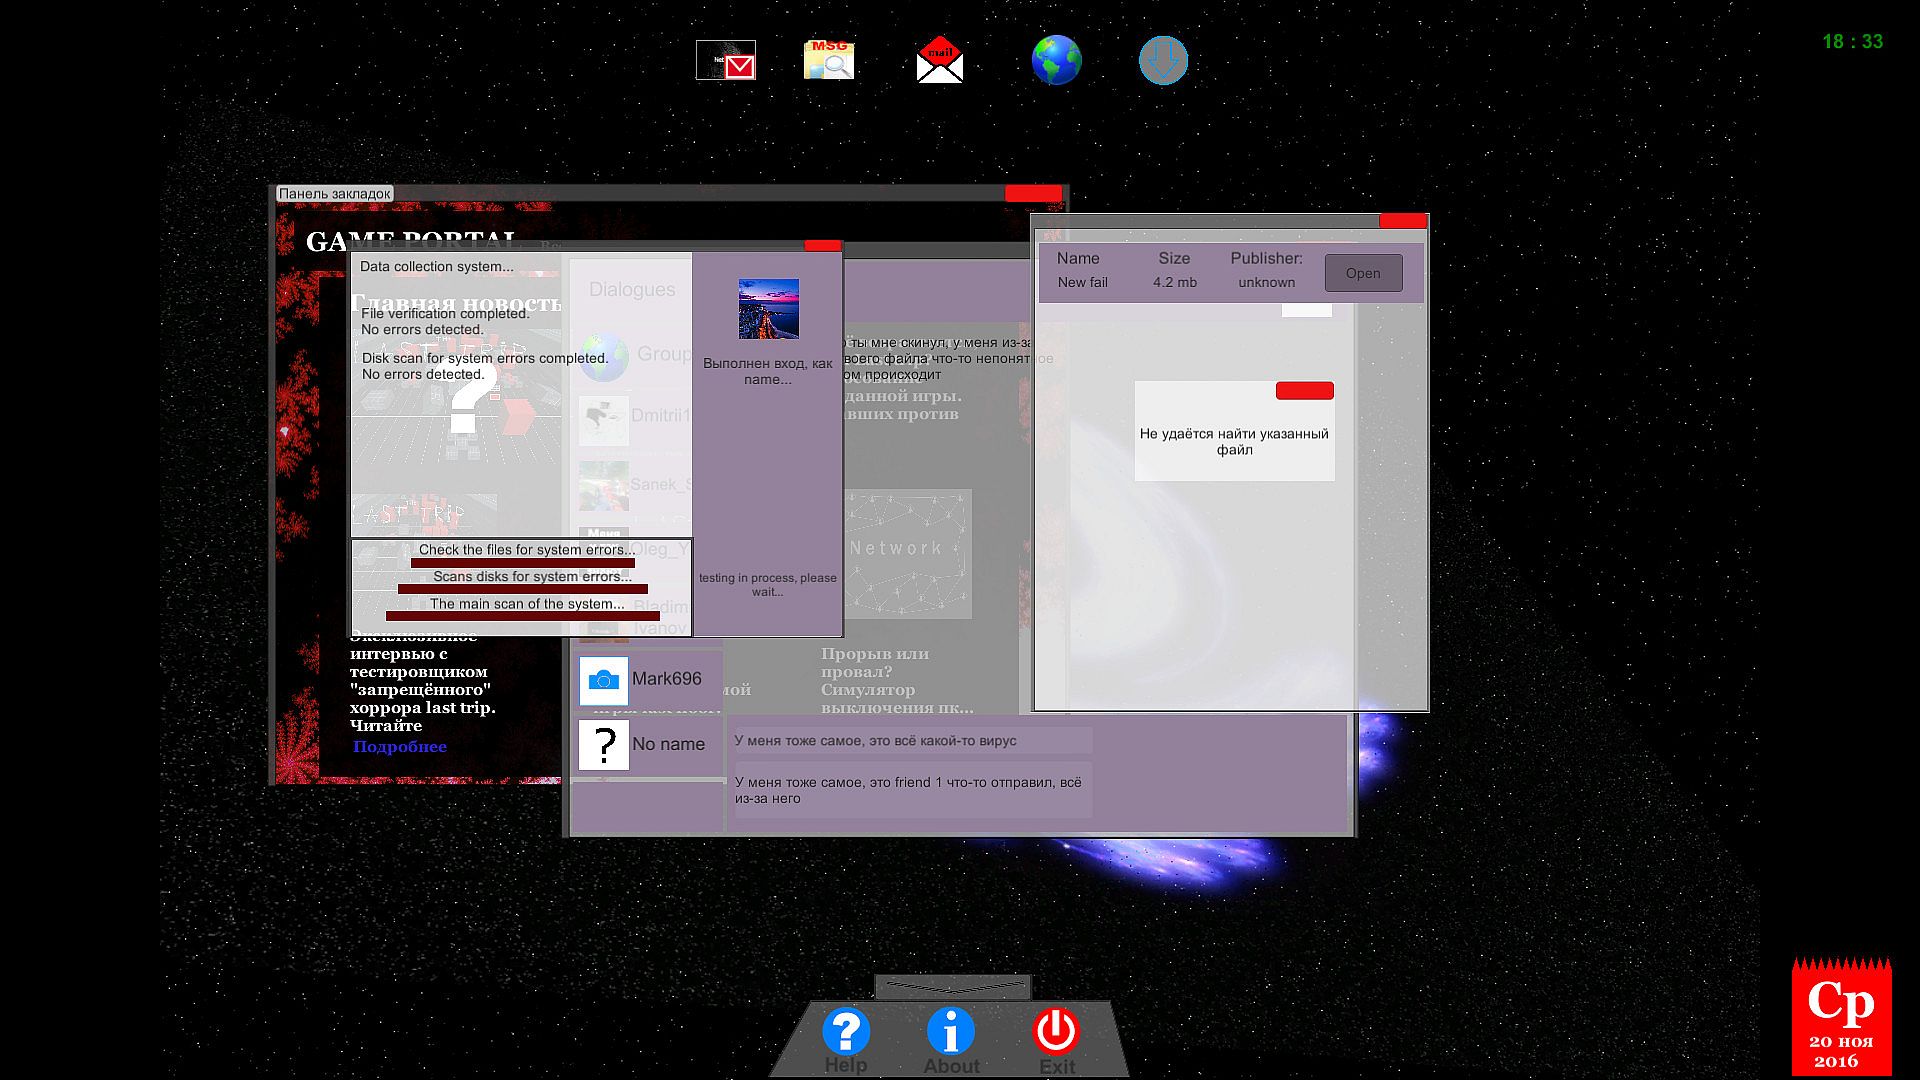Viewport: 1920px width, 1080px height.
Task: Click Open button for New fail
Action: coord(1363,273)
